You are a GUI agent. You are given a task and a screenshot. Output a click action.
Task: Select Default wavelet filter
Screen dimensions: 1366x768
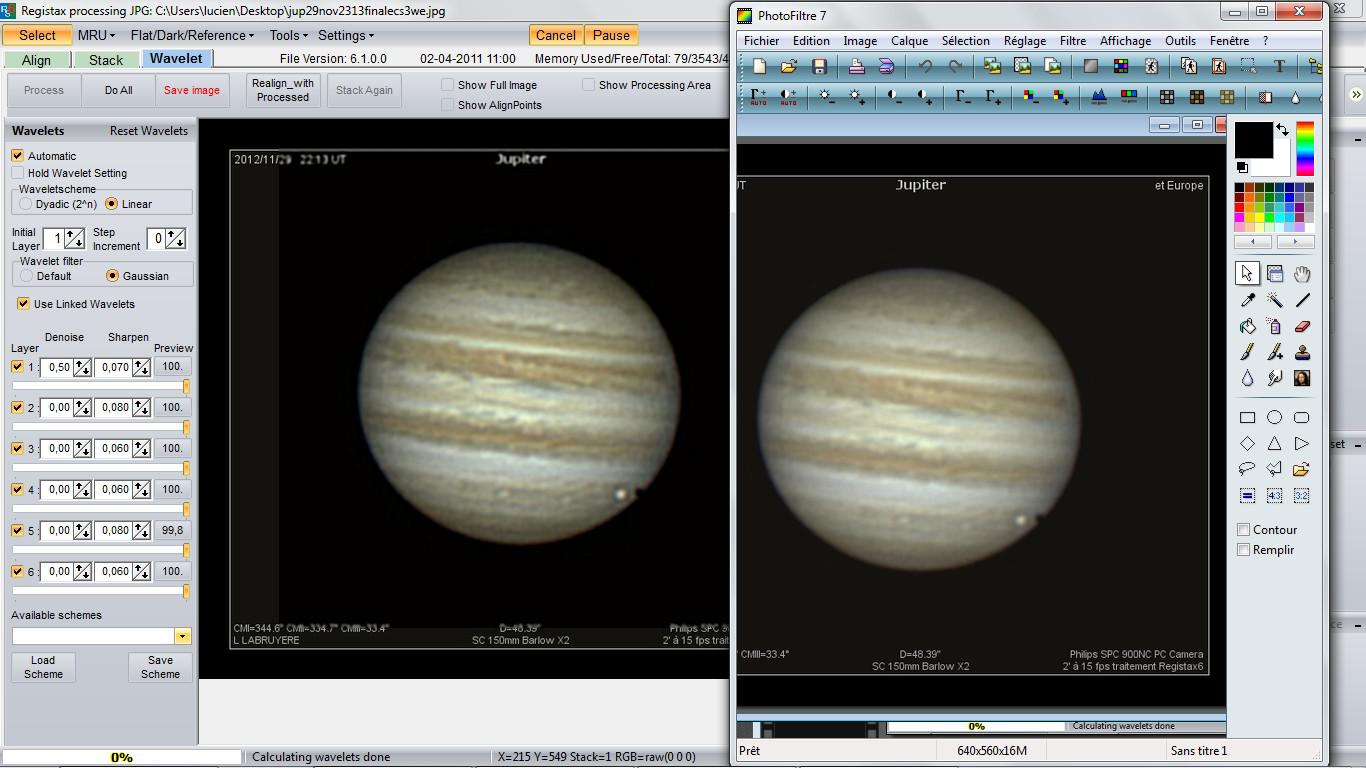(26, 276)
